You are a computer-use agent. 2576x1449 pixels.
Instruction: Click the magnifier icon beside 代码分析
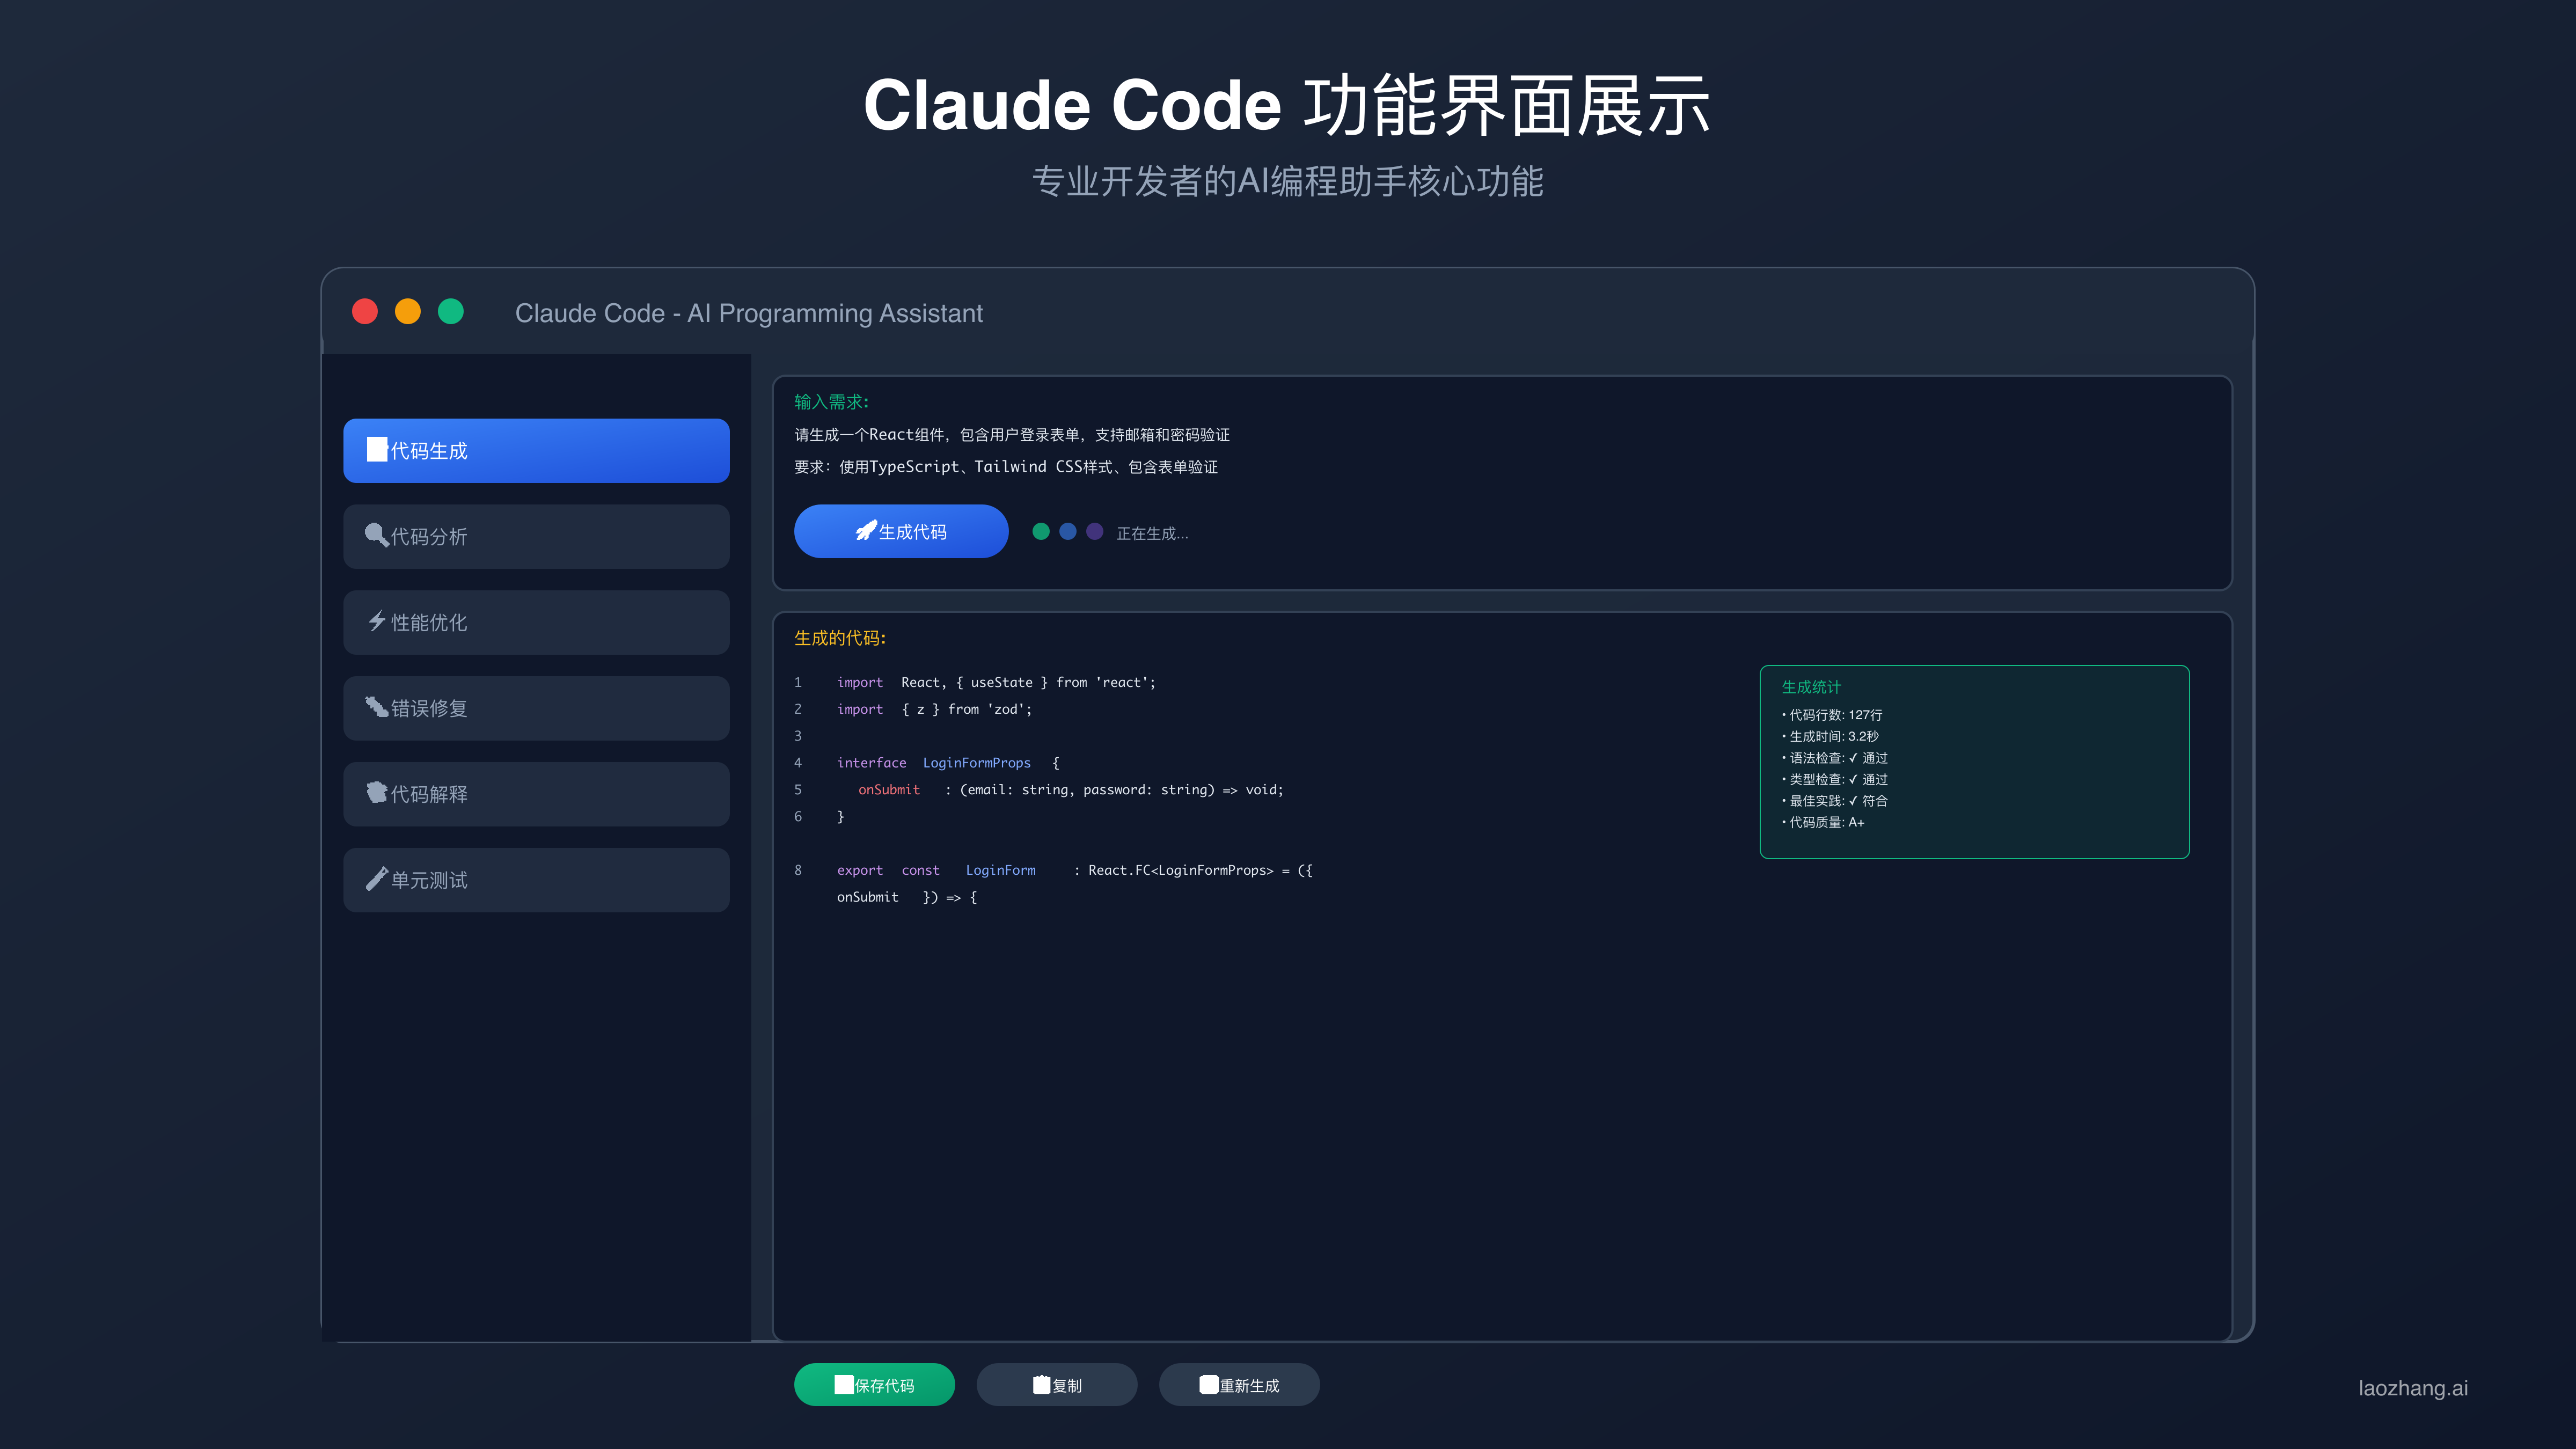click(x=376, y=535)
